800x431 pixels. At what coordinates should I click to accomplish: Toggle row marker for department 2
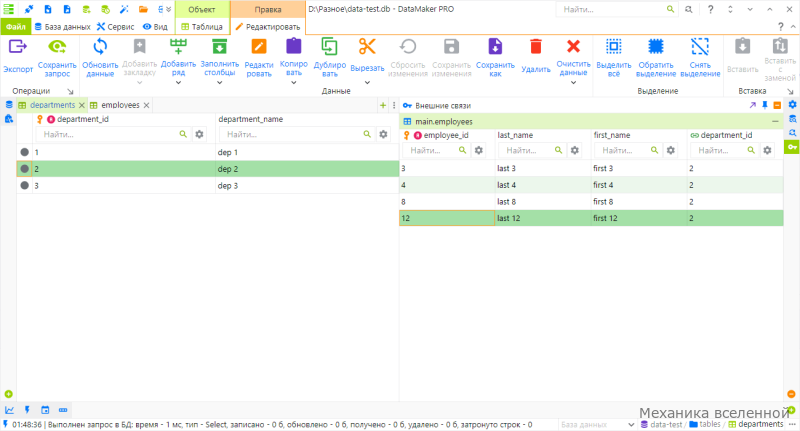tap(24, 169)
